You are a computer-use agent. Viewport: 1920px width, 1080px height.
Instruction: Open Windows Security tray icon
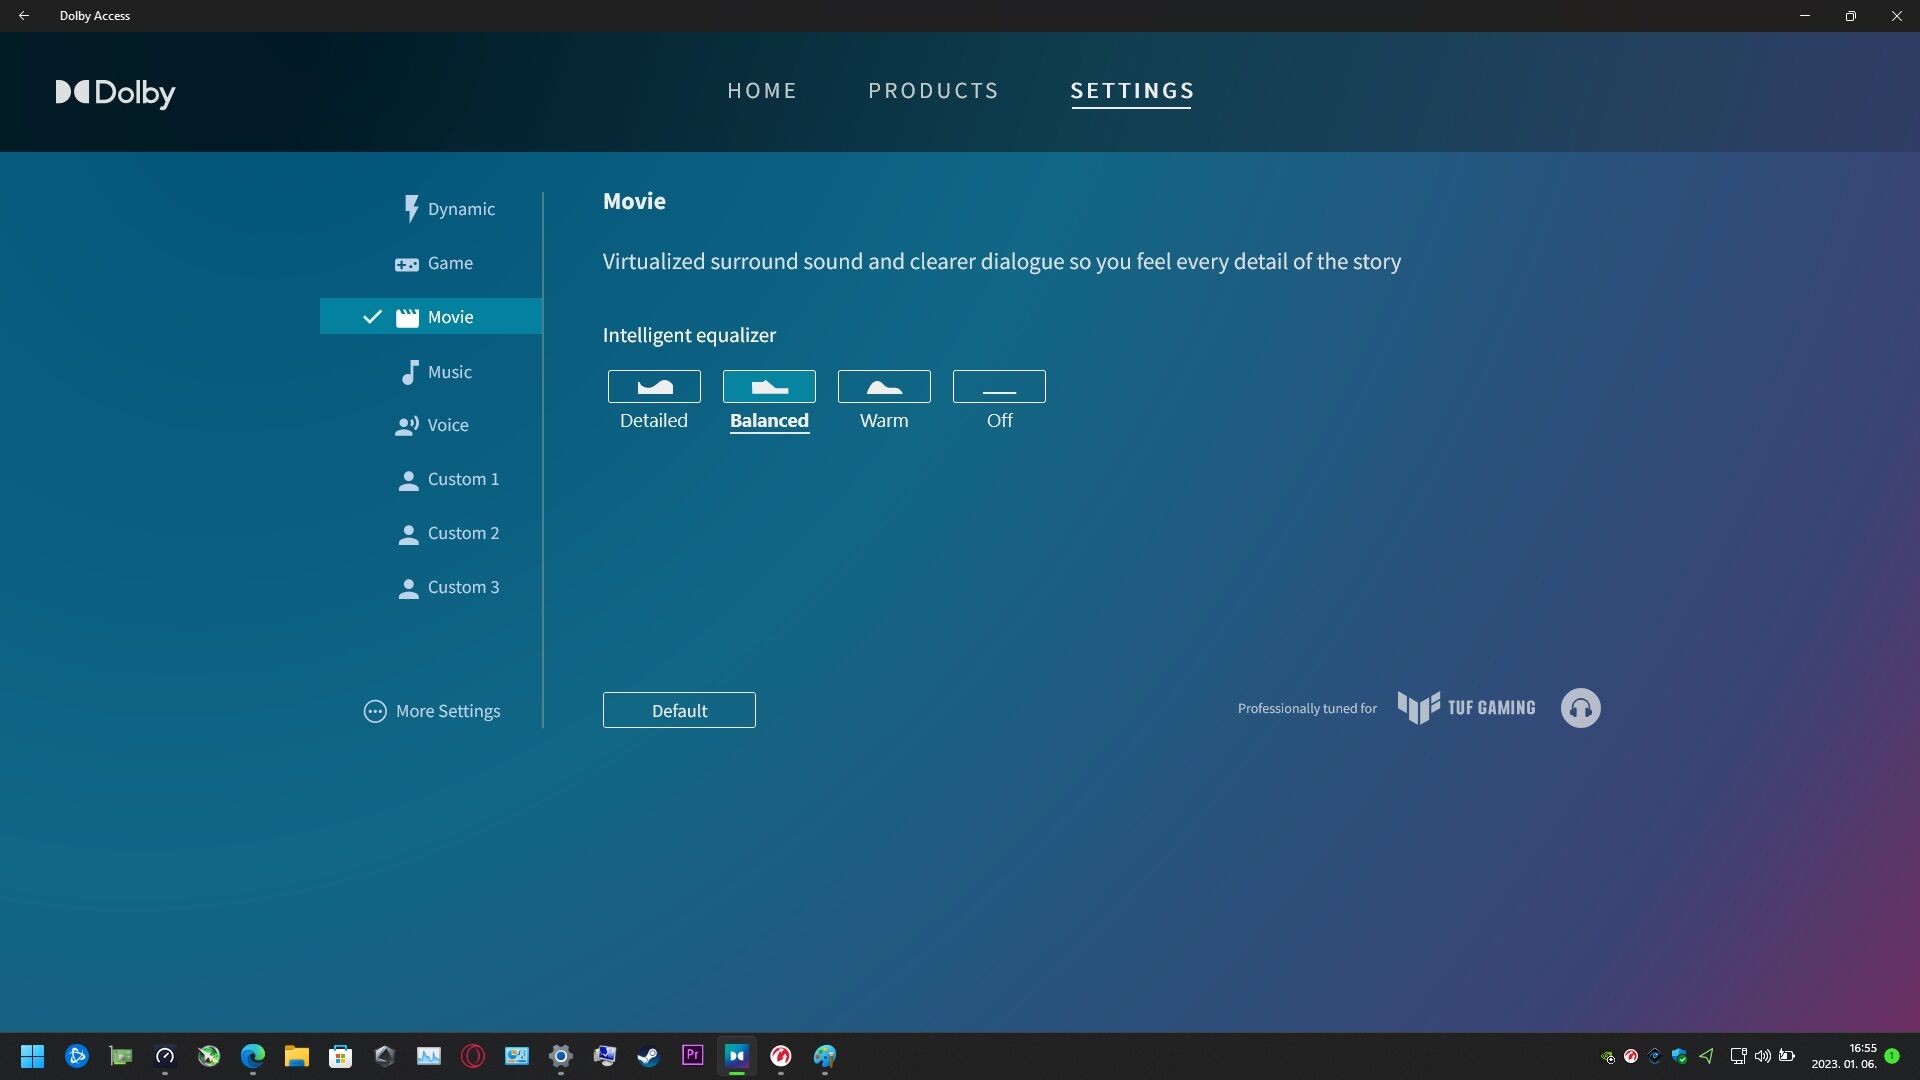coord(1680,1056)
